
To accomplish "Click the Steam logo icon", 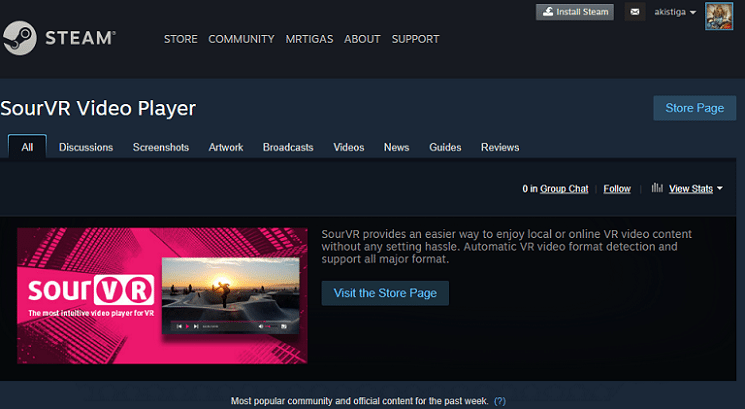I will [x=19, y=38].
